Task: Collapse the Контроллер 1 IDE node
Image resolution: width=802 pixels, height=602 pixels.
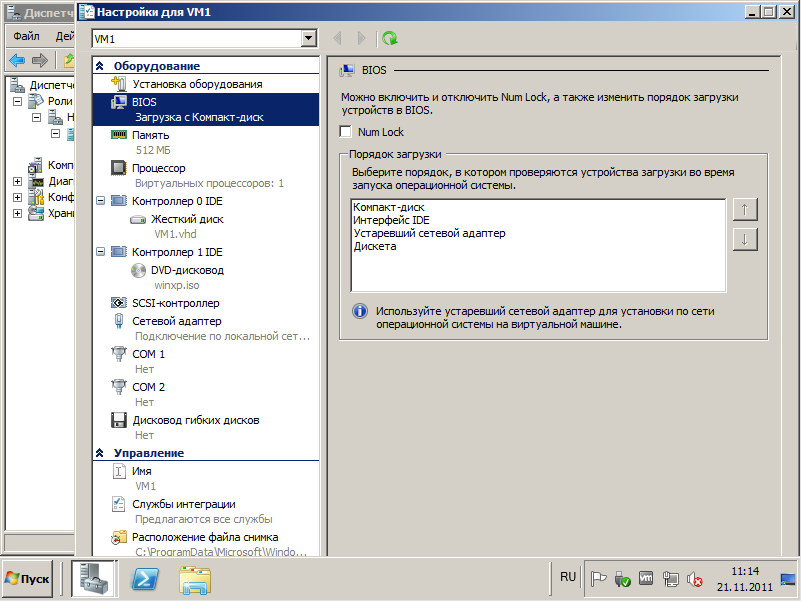Action: click(100, 252)
